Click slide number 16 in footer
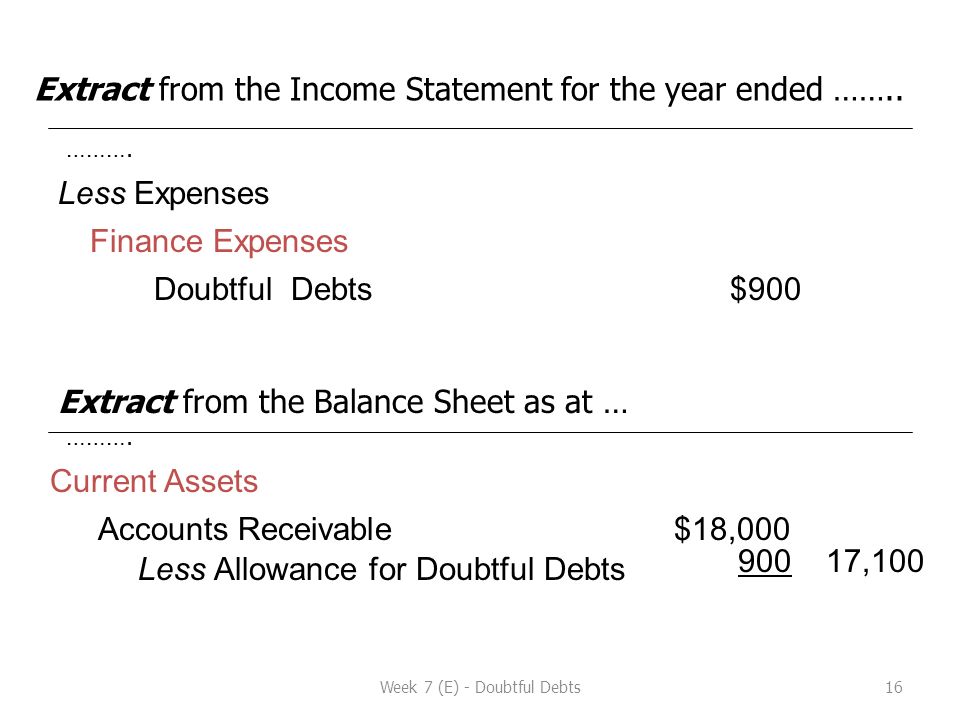 point(894,688)
